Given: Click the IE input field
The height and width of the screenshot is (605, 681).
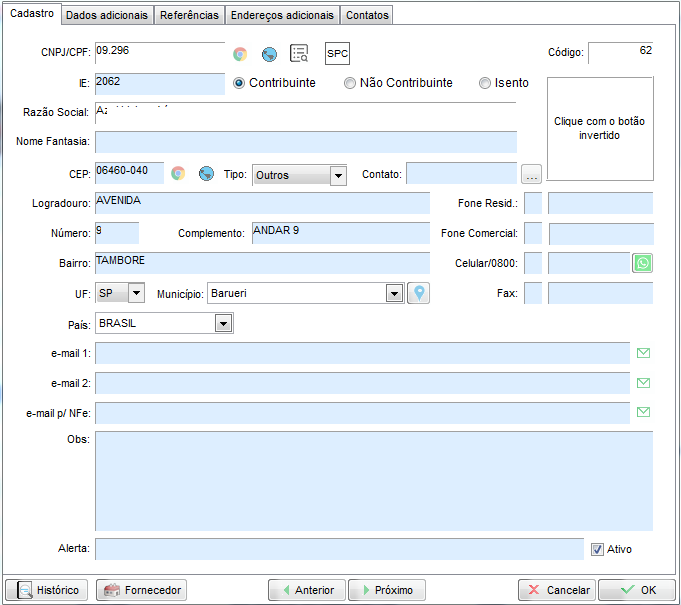Looking at the screenshot, I should pyautogui.click(x=160, y=84).
